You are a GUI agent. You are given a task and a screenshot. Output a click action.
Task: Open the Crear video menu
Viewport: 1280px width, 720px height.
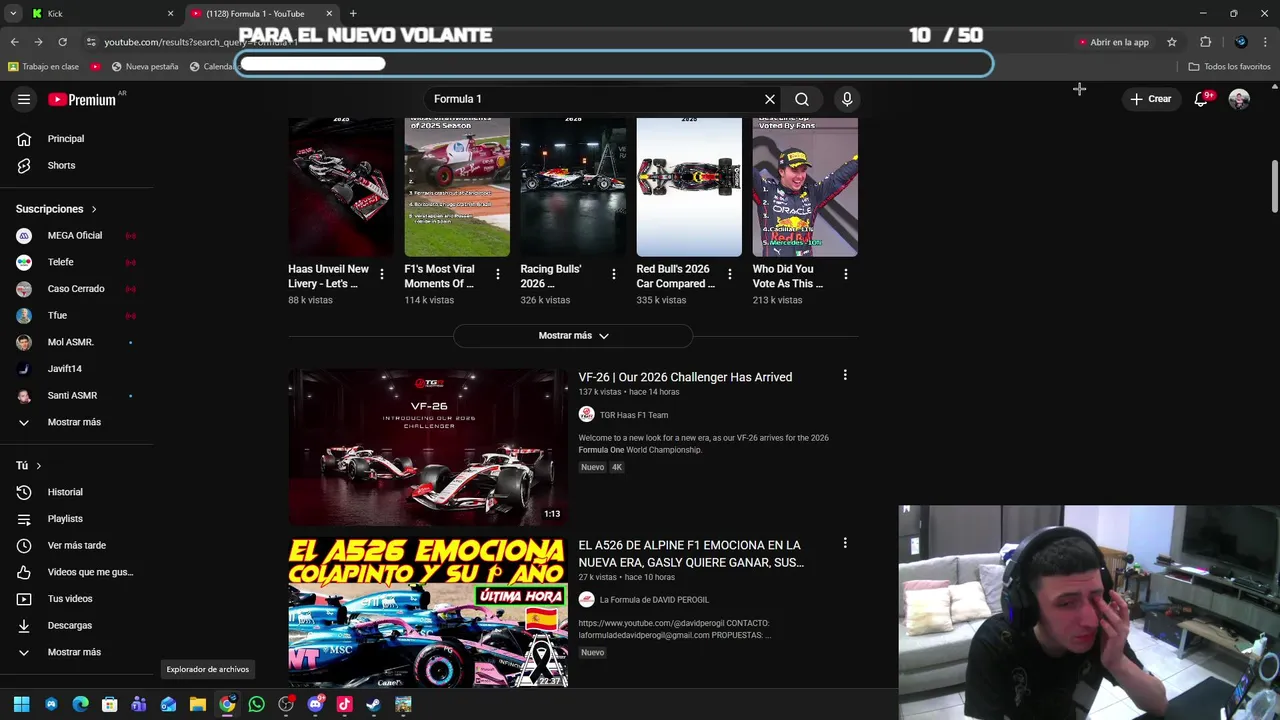point(1150,99)
